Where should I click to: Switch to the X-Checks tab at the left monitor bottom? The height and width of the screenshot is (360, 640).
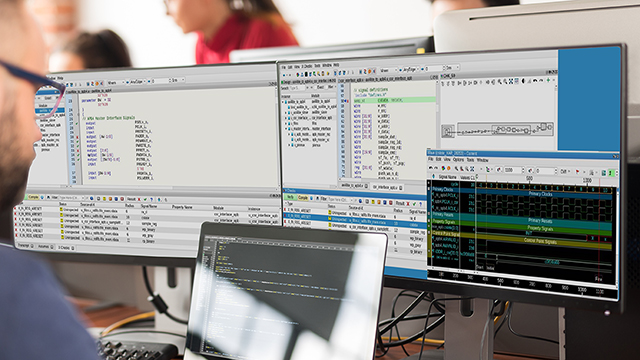(65, 248)
